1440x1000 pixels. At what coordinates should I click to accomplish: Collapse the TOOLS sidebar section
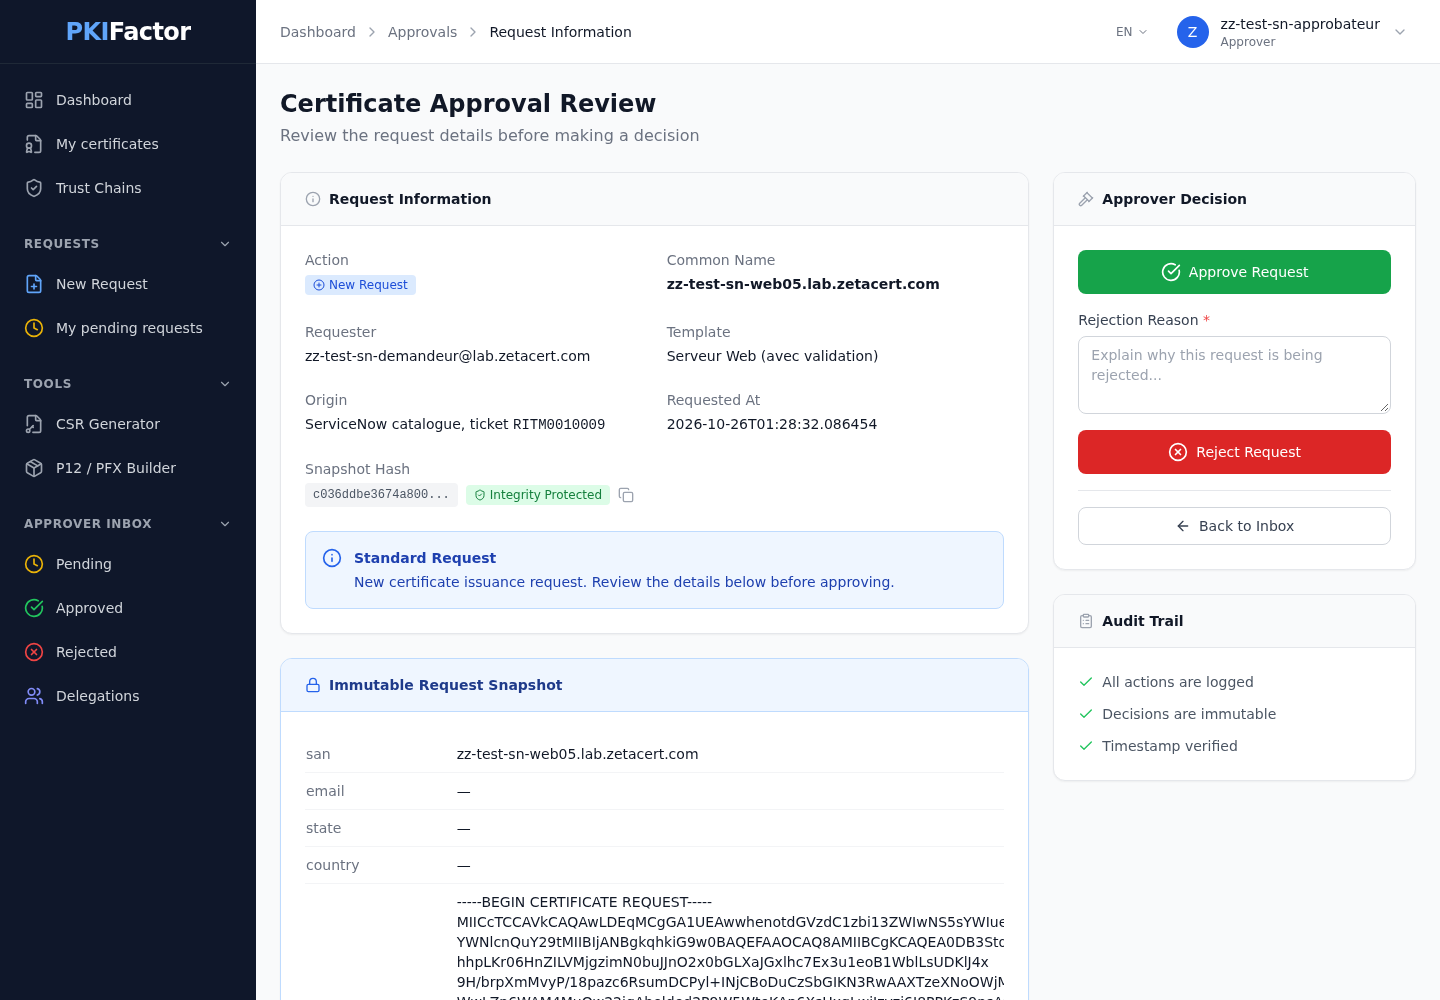click(x=225, y=384)
